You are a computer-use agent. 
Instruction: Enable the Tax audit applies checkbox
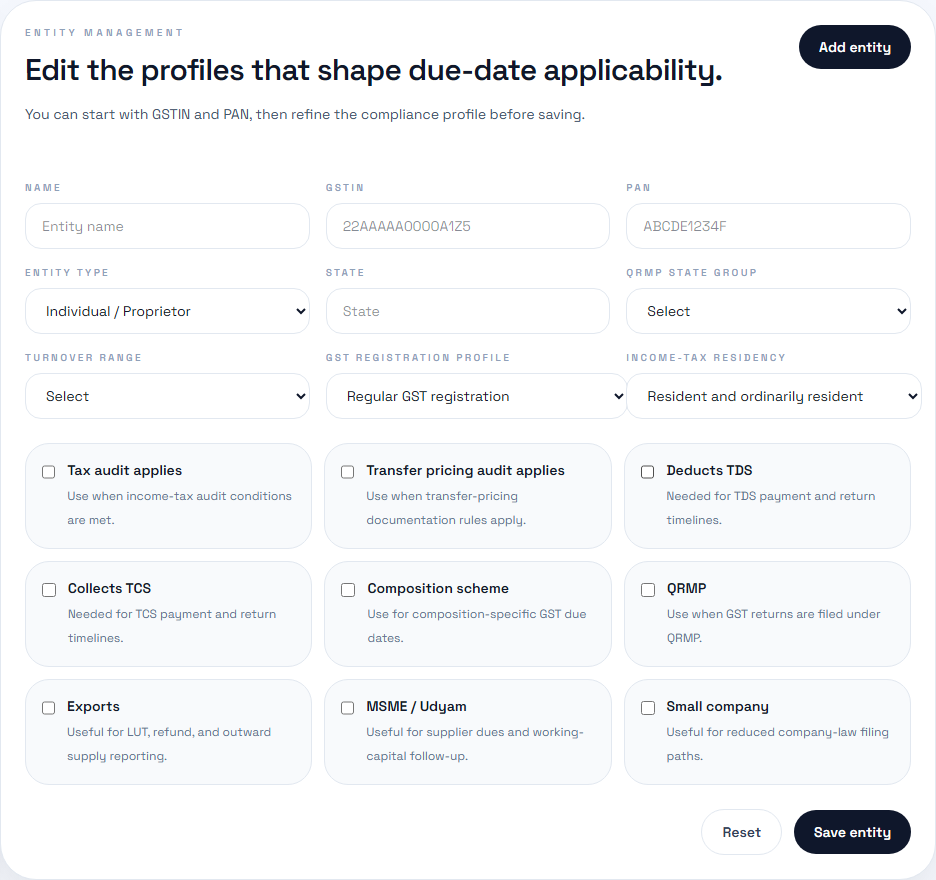(x=48, y=471)
